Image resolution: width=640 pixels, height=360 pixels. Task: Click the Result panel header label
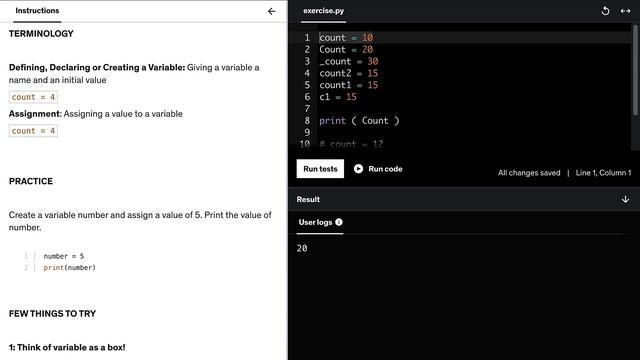308,199
